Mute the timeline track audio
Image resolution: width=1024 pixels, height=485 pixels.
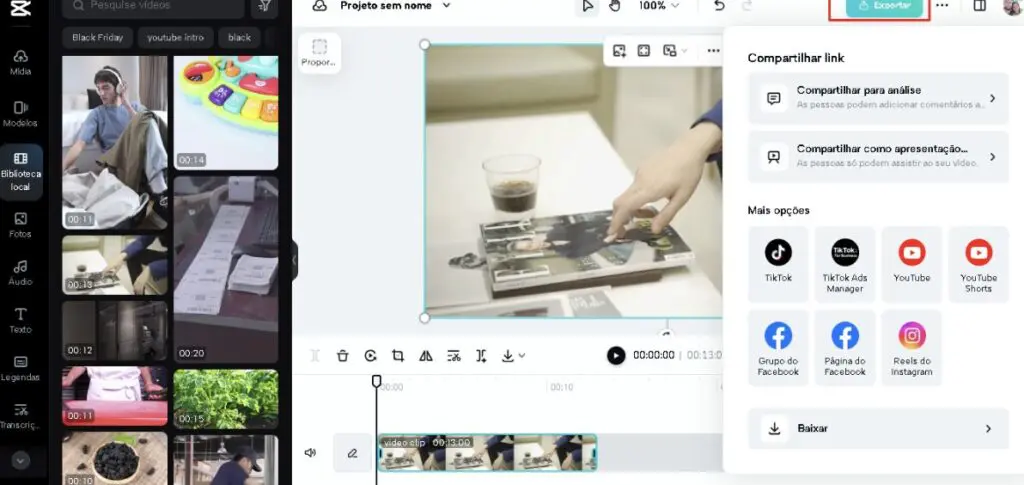[310, 452]
